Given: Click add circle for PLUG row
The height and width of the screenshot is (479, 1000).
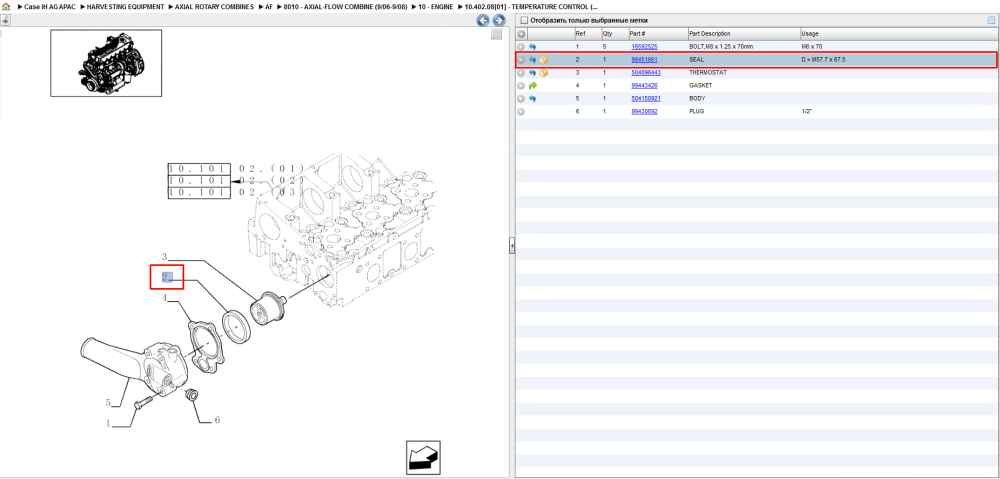Looking at the screenshot, I should [x=521, y=112].
